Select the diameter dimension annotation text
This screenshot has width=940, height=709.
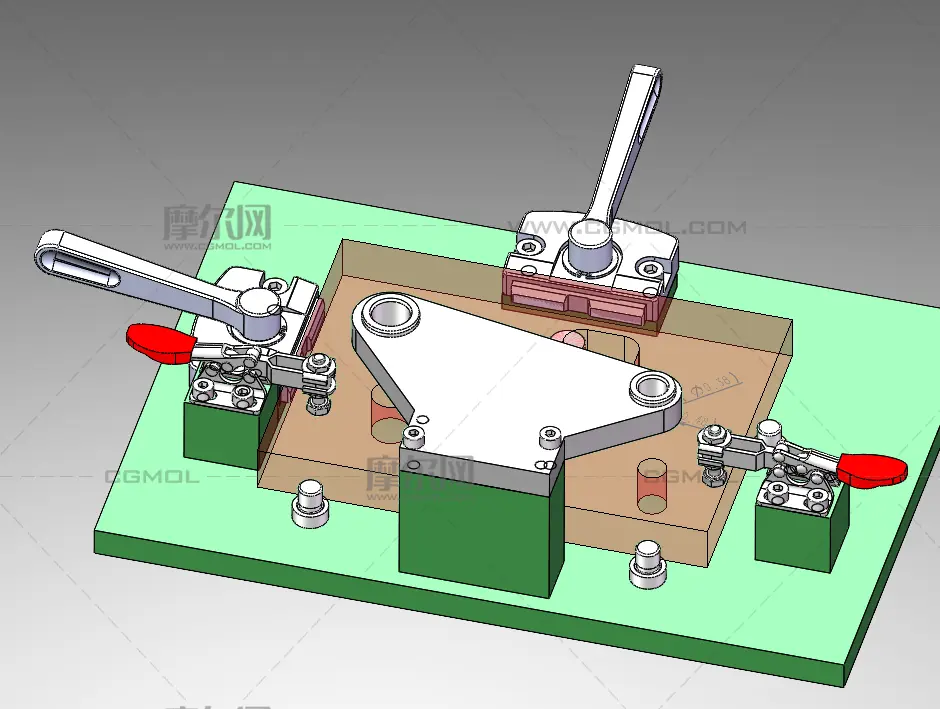(716, 382)
